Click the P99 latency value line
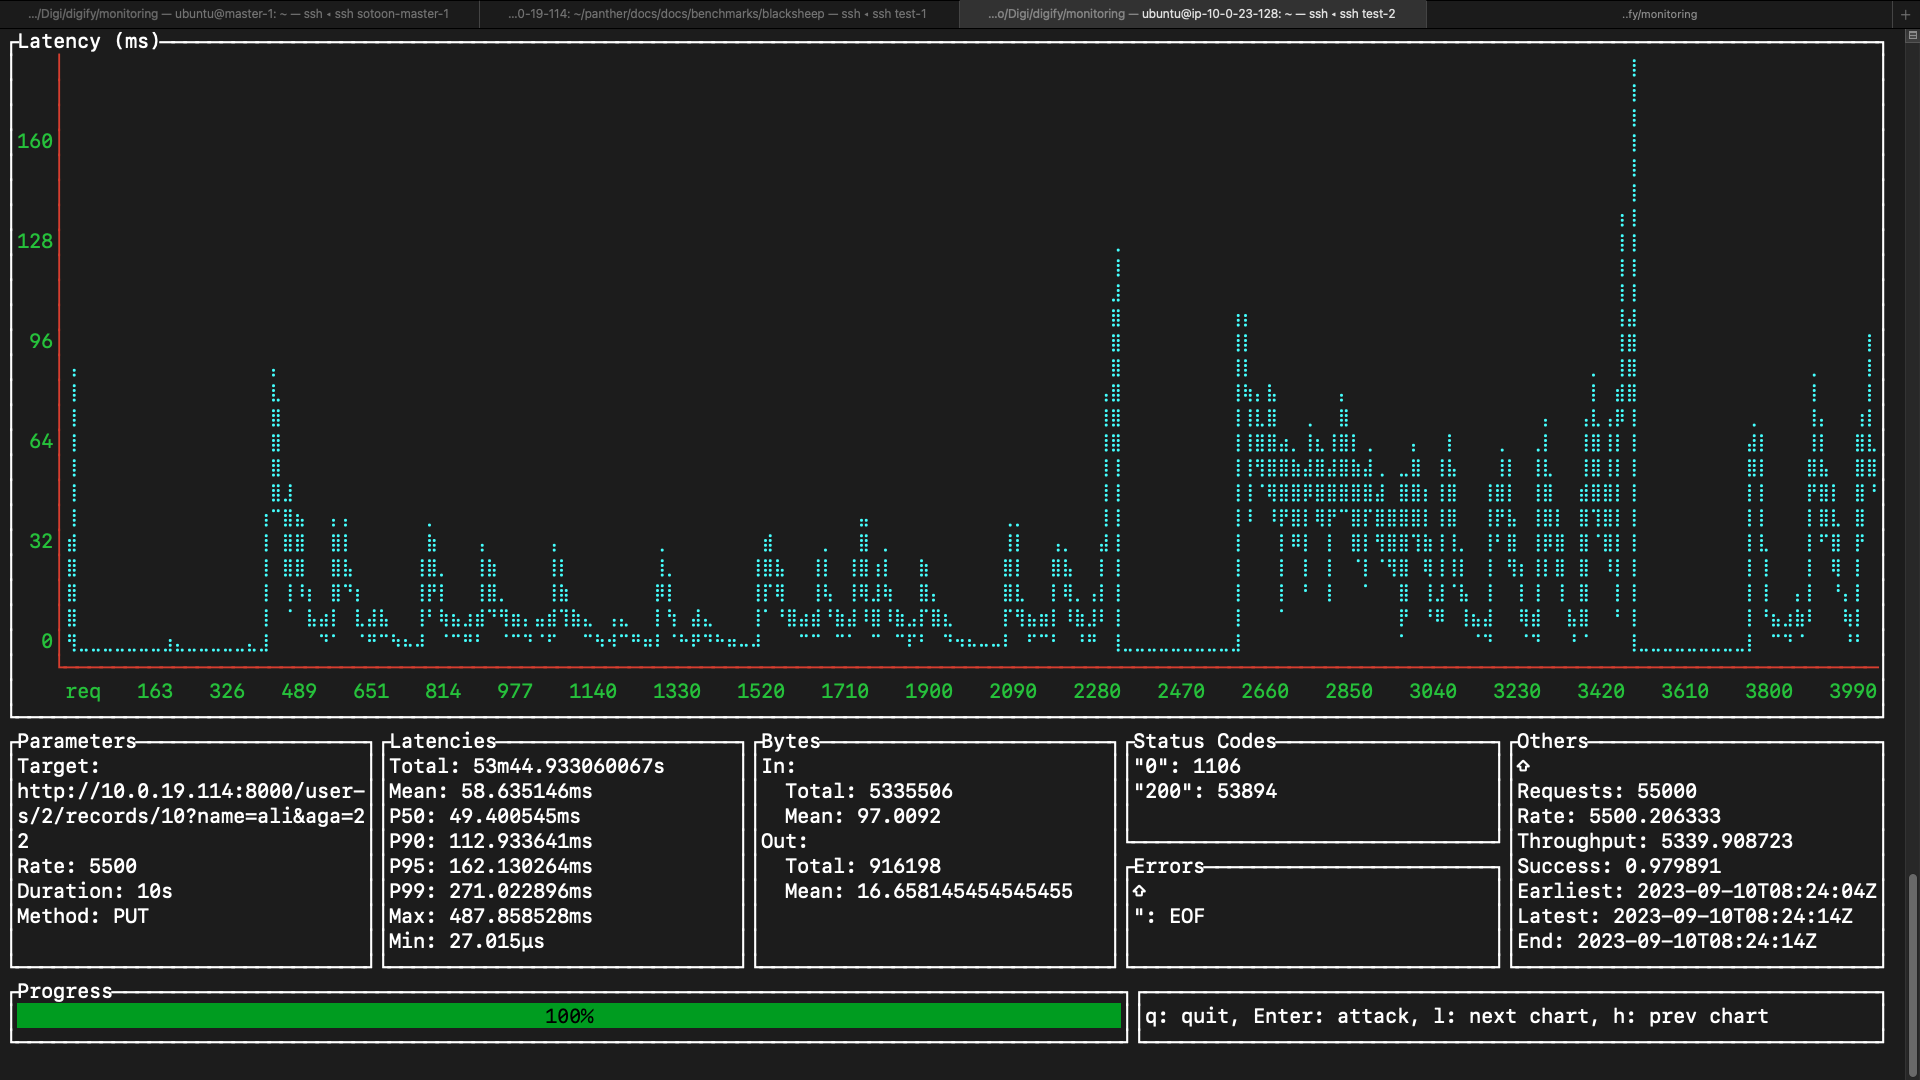1920x1080 pixels. (490, 891)
